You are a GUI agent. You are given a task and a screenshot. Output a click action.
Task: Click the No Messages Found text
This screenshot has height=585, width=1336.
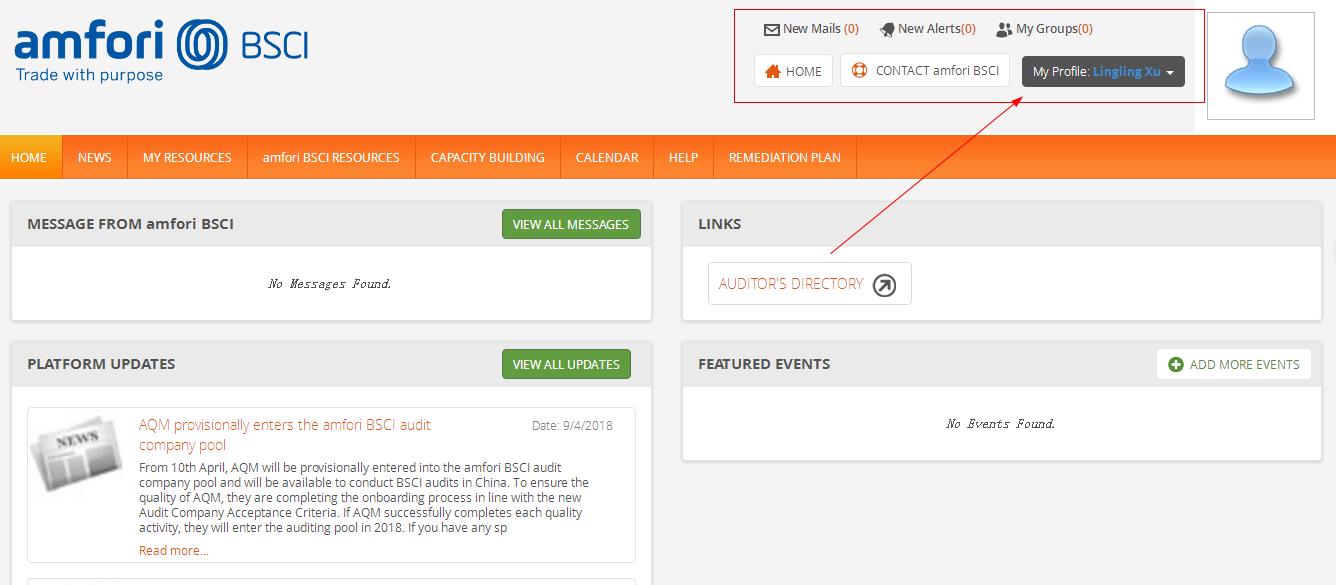[x=330, y=284]
